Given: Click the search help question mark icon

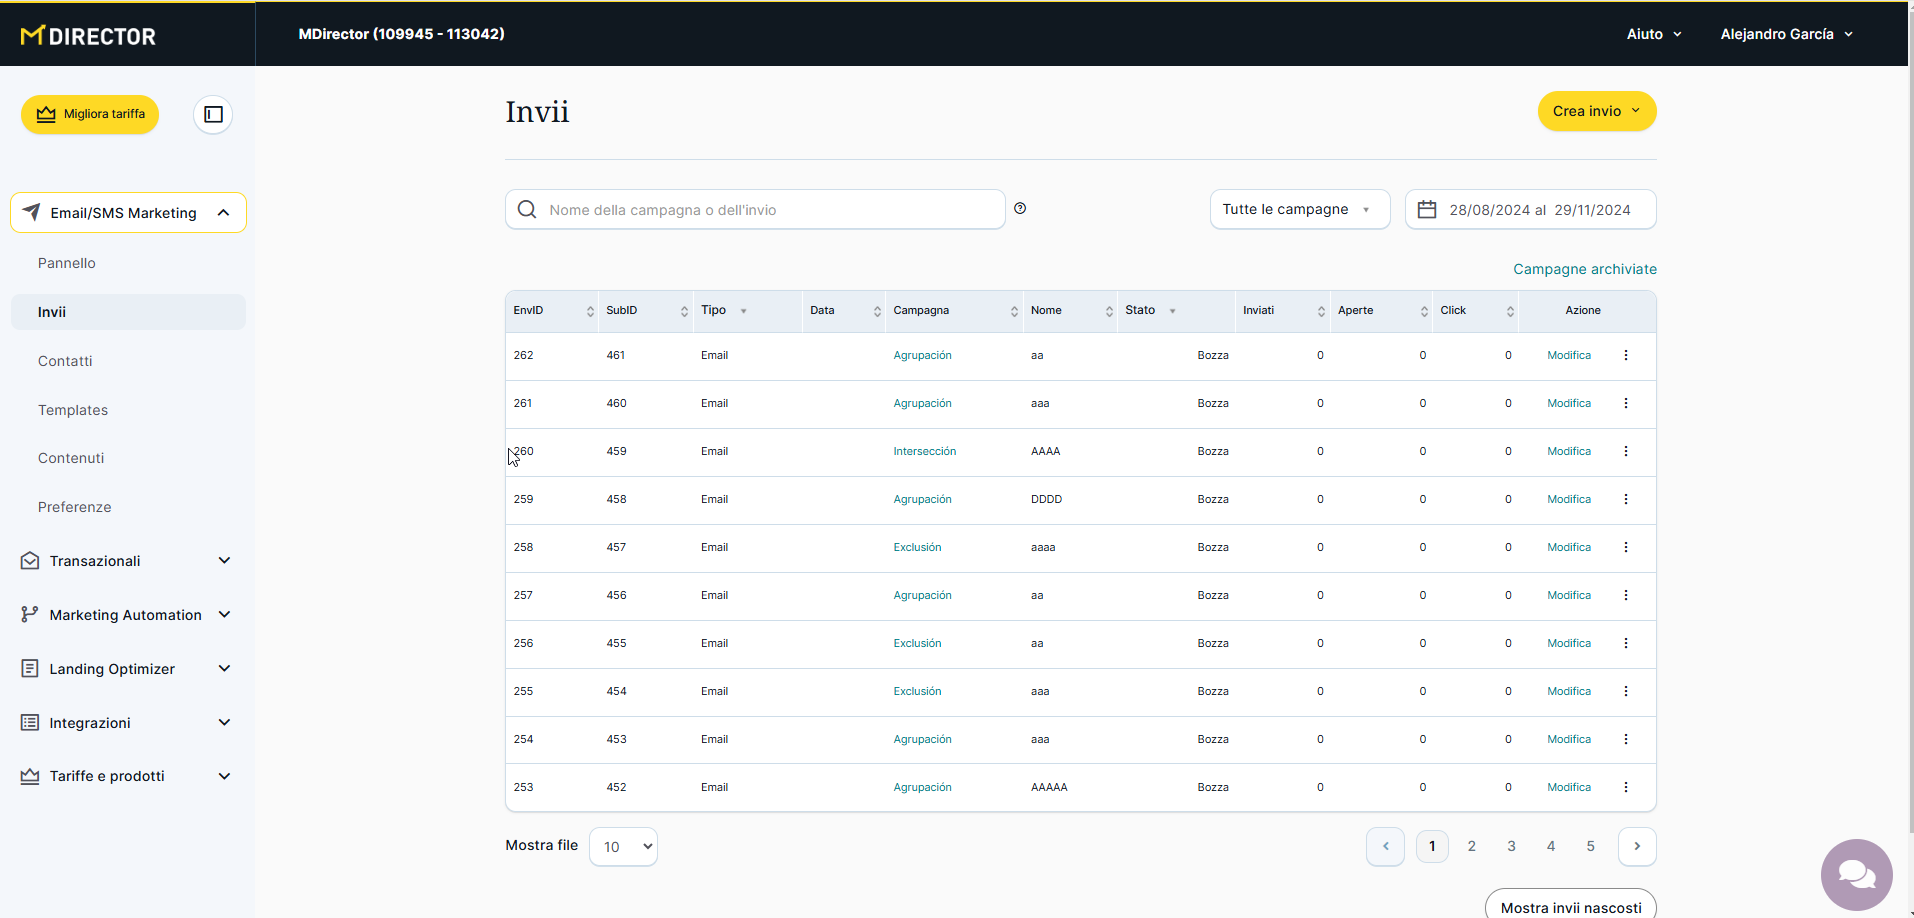Looking at the screenshot, I should (1020, 209).
